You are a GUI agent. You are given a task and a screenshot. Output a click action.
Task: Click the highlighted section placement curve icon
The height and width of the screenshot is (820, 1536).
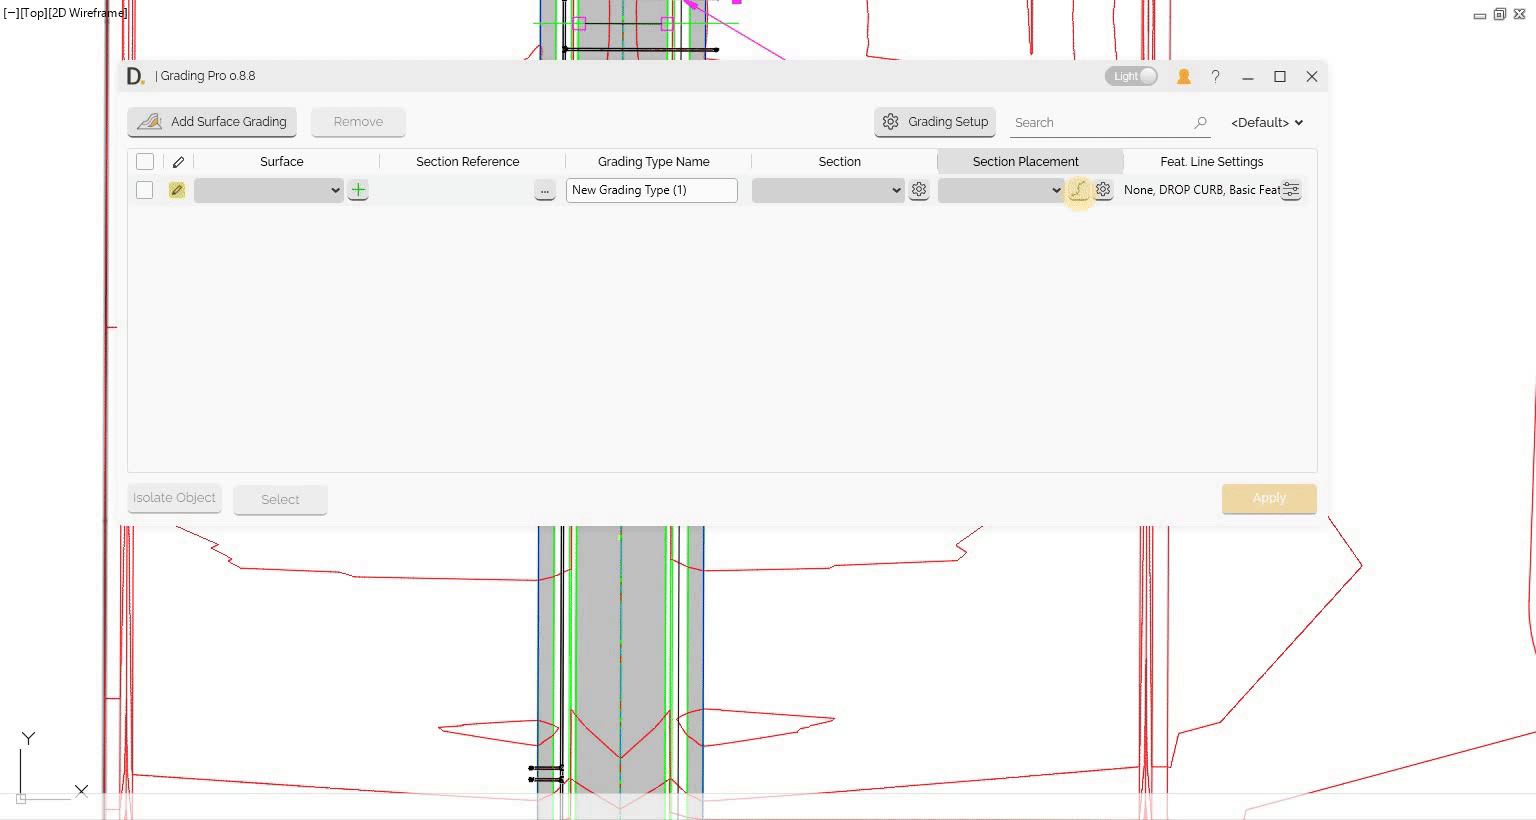coord(1079,190)
